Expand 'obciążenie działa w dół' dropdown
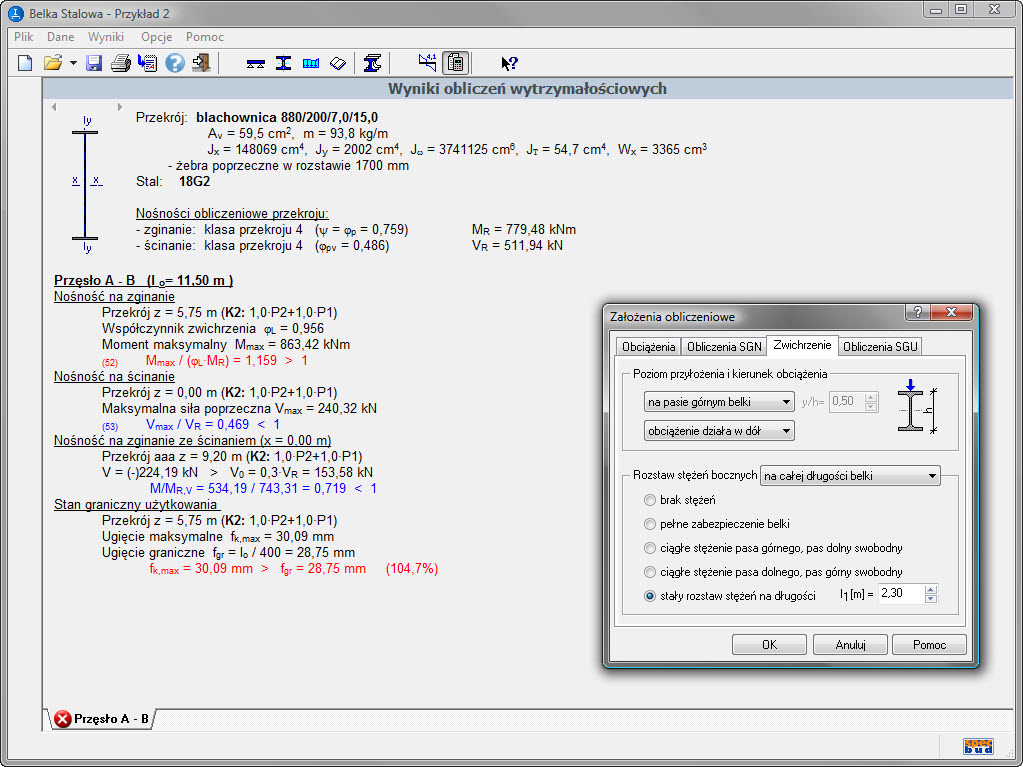The height and width of the screenshot is (767, 1023). [x=719, y=431]
